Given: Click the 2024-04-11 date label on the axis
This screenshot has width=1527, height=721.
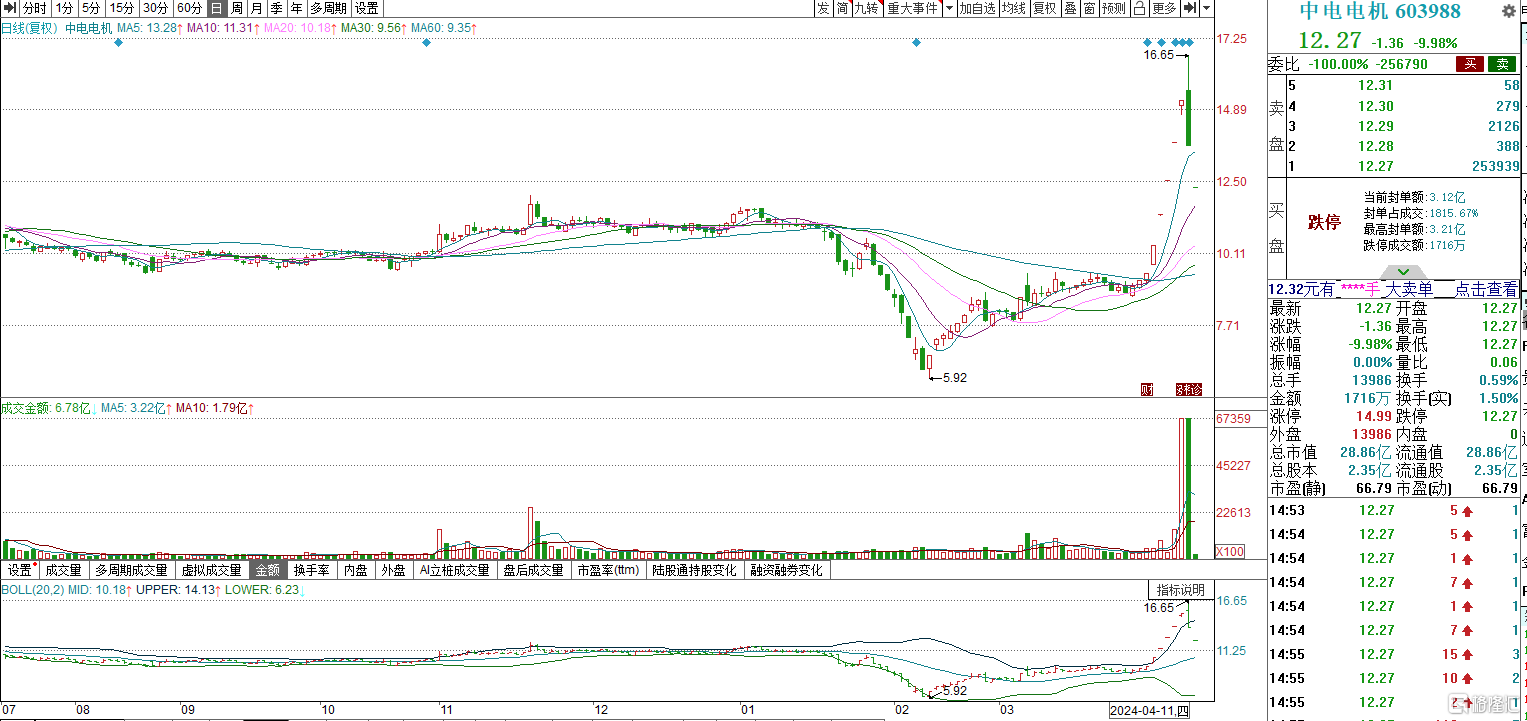Looking at the screenshot, I should tap(1150, 710).
